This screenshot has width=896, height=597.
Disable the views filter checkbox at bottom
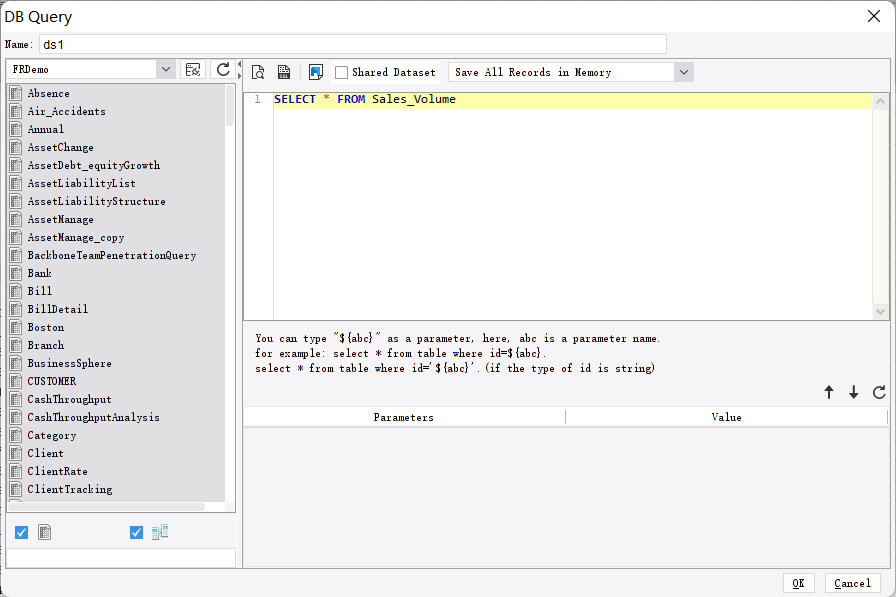136,532
